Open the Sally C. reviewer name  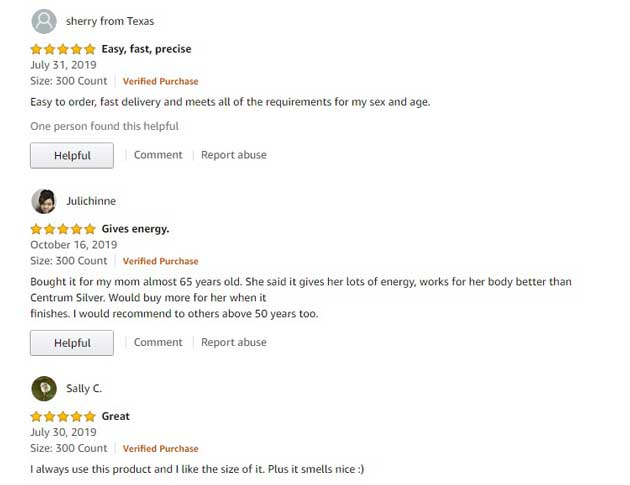(84, 389)
